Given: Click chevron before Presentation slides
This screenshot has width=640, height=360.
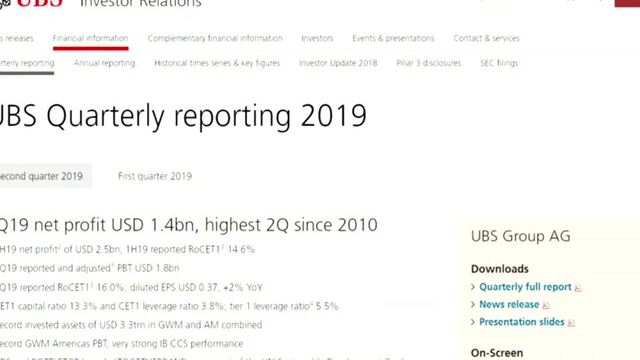Looking at the screenshot, I should (x=473, y=322).
